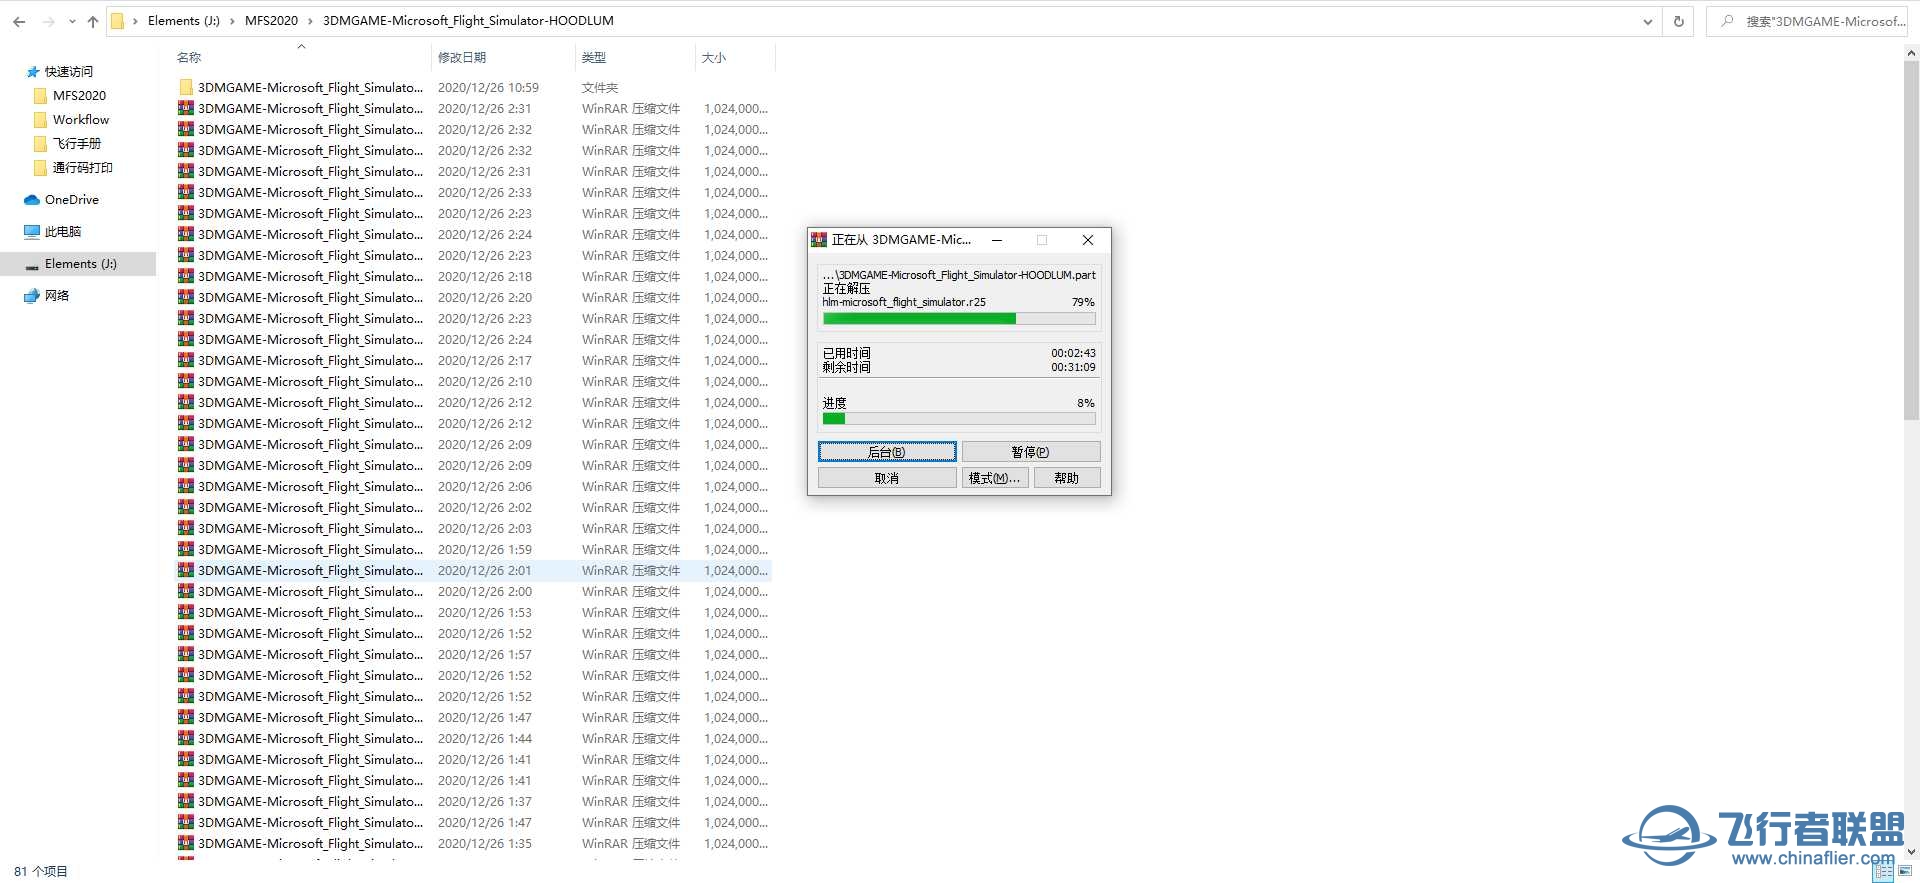This screenshot has width=1920, height=883.
Task: Click the This PC monitor icon
Action: tap(32, 232)
